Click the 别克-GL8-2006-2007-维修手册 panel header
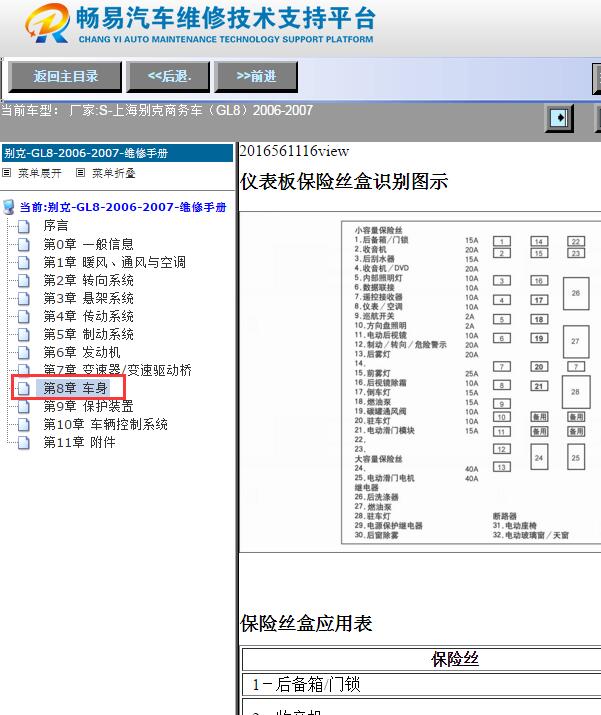Screen dimensions: 601x715 click(x=117, y=153)
